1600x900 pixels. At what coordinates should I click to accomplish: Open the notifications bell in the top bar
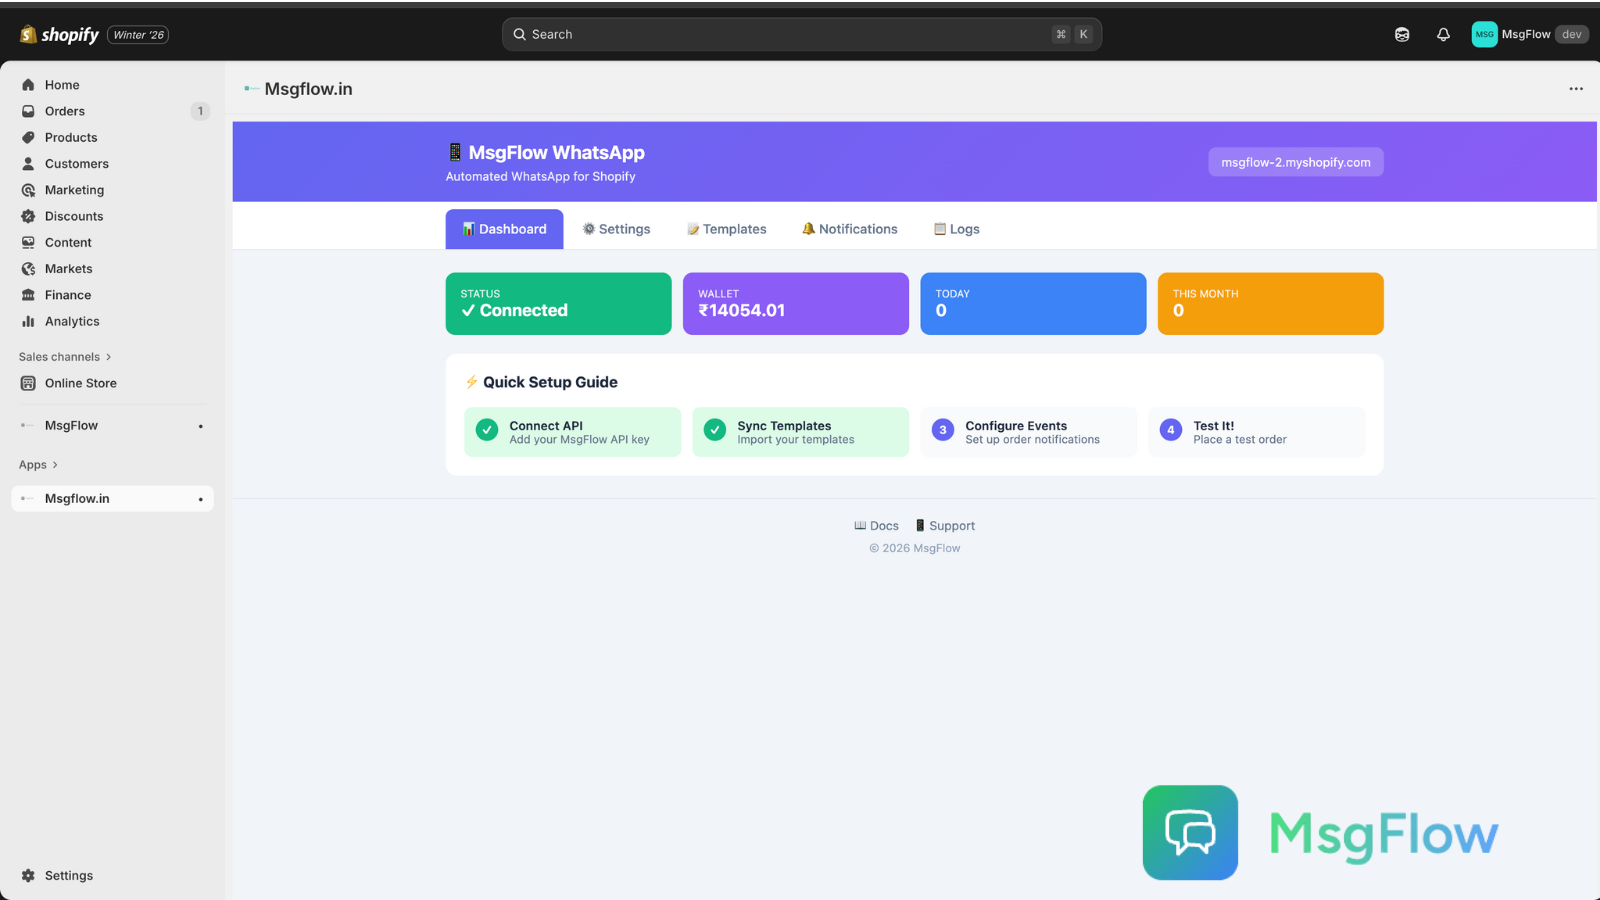point(1443,35)
